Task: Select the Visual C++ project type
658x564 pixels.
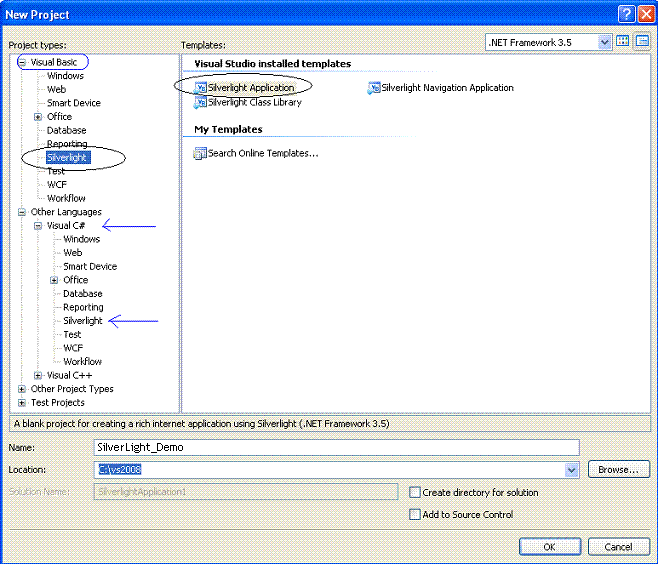Action: click(70, 376)
